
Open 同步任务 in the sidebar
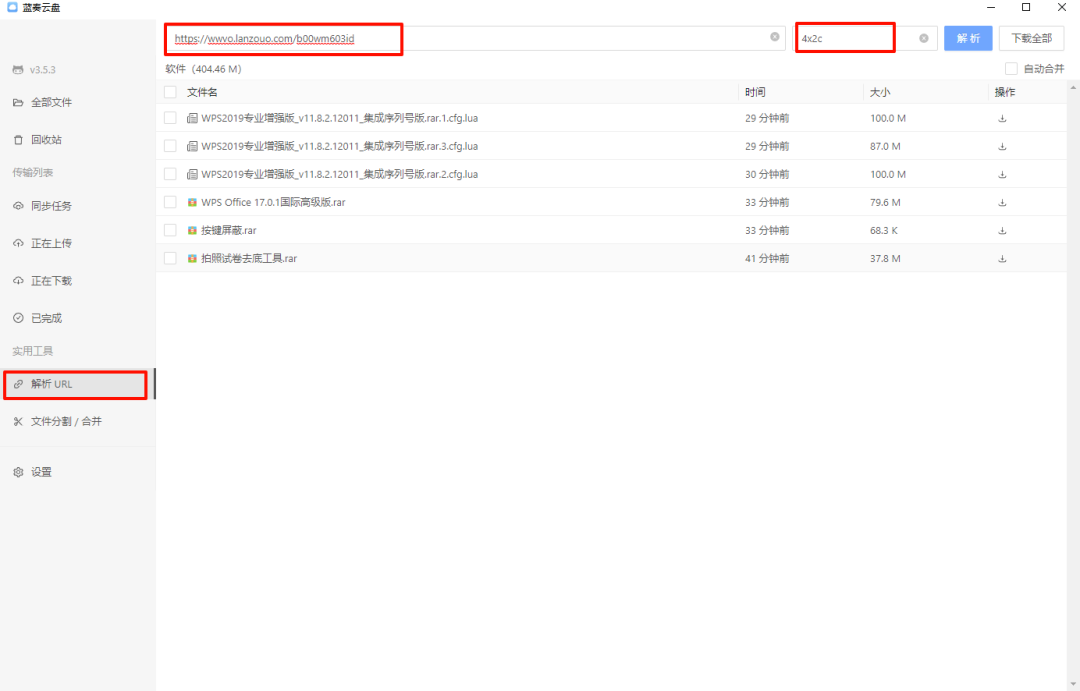point(78,206)
